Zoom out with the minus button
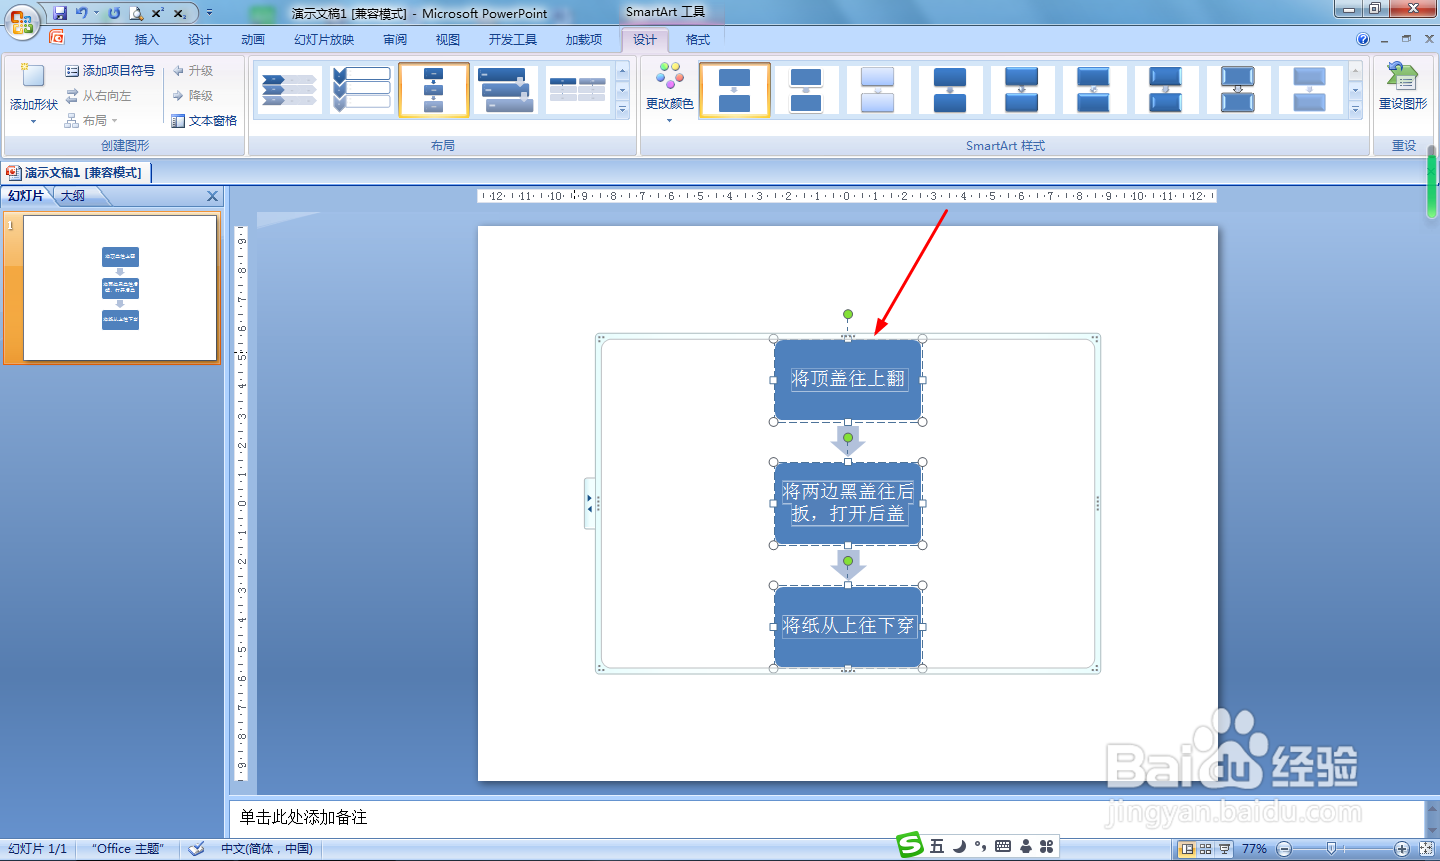1440x861 pixels. (1284, 849)
